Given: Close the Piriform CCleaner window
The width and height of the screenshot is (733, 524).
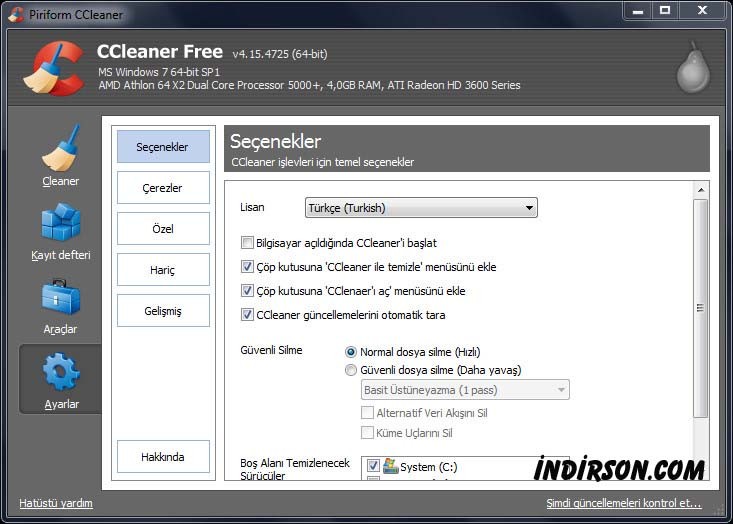Looking at the screenshot, I should coord(702,10).
